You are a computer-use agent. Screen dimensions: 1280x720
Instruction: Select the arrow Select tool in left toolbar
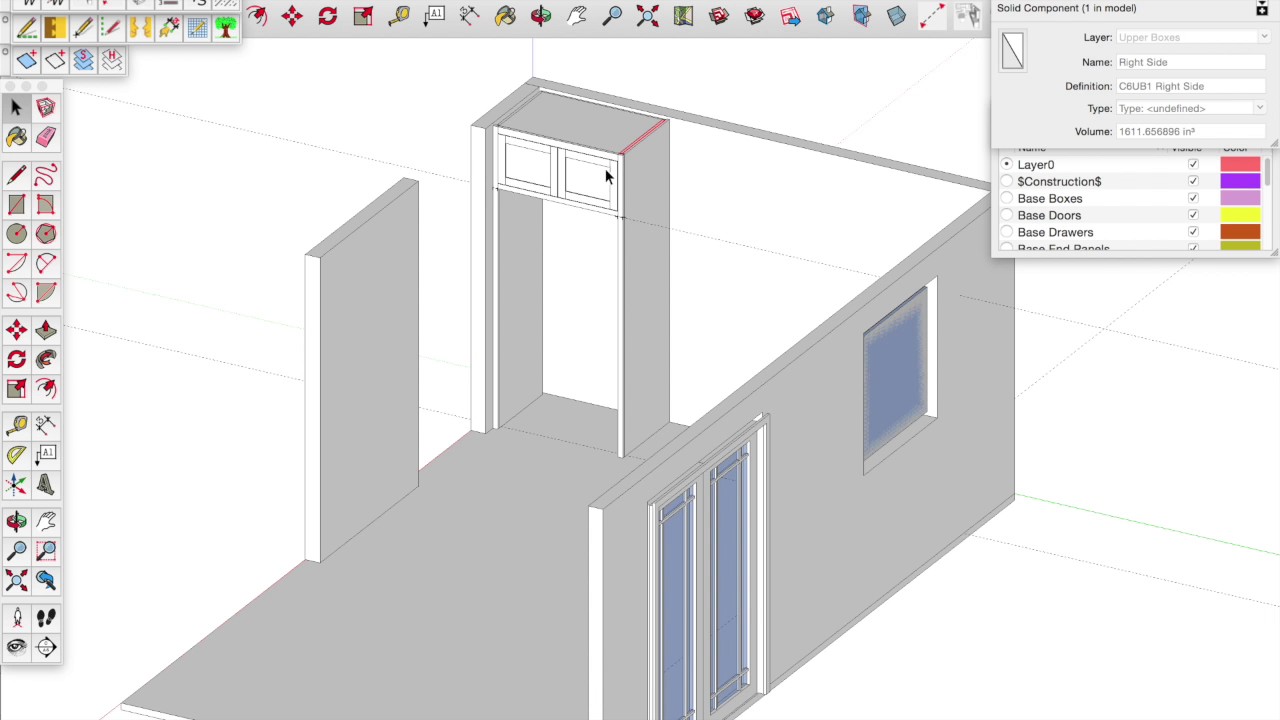(x=16, y=108)
